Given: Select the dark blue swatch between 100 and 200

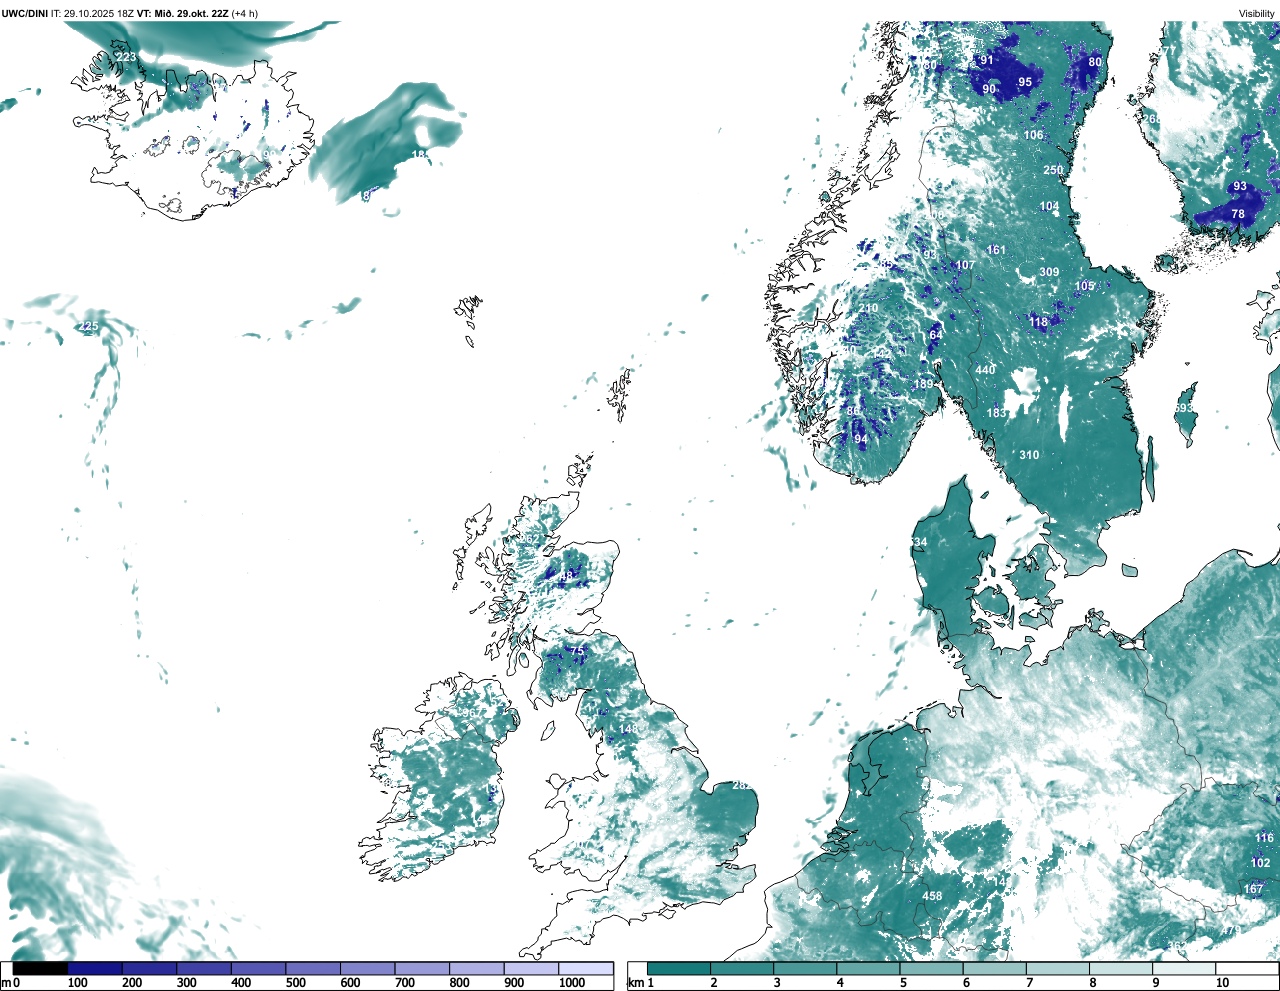Looking at the screenshot, I should tap(95, 968).
